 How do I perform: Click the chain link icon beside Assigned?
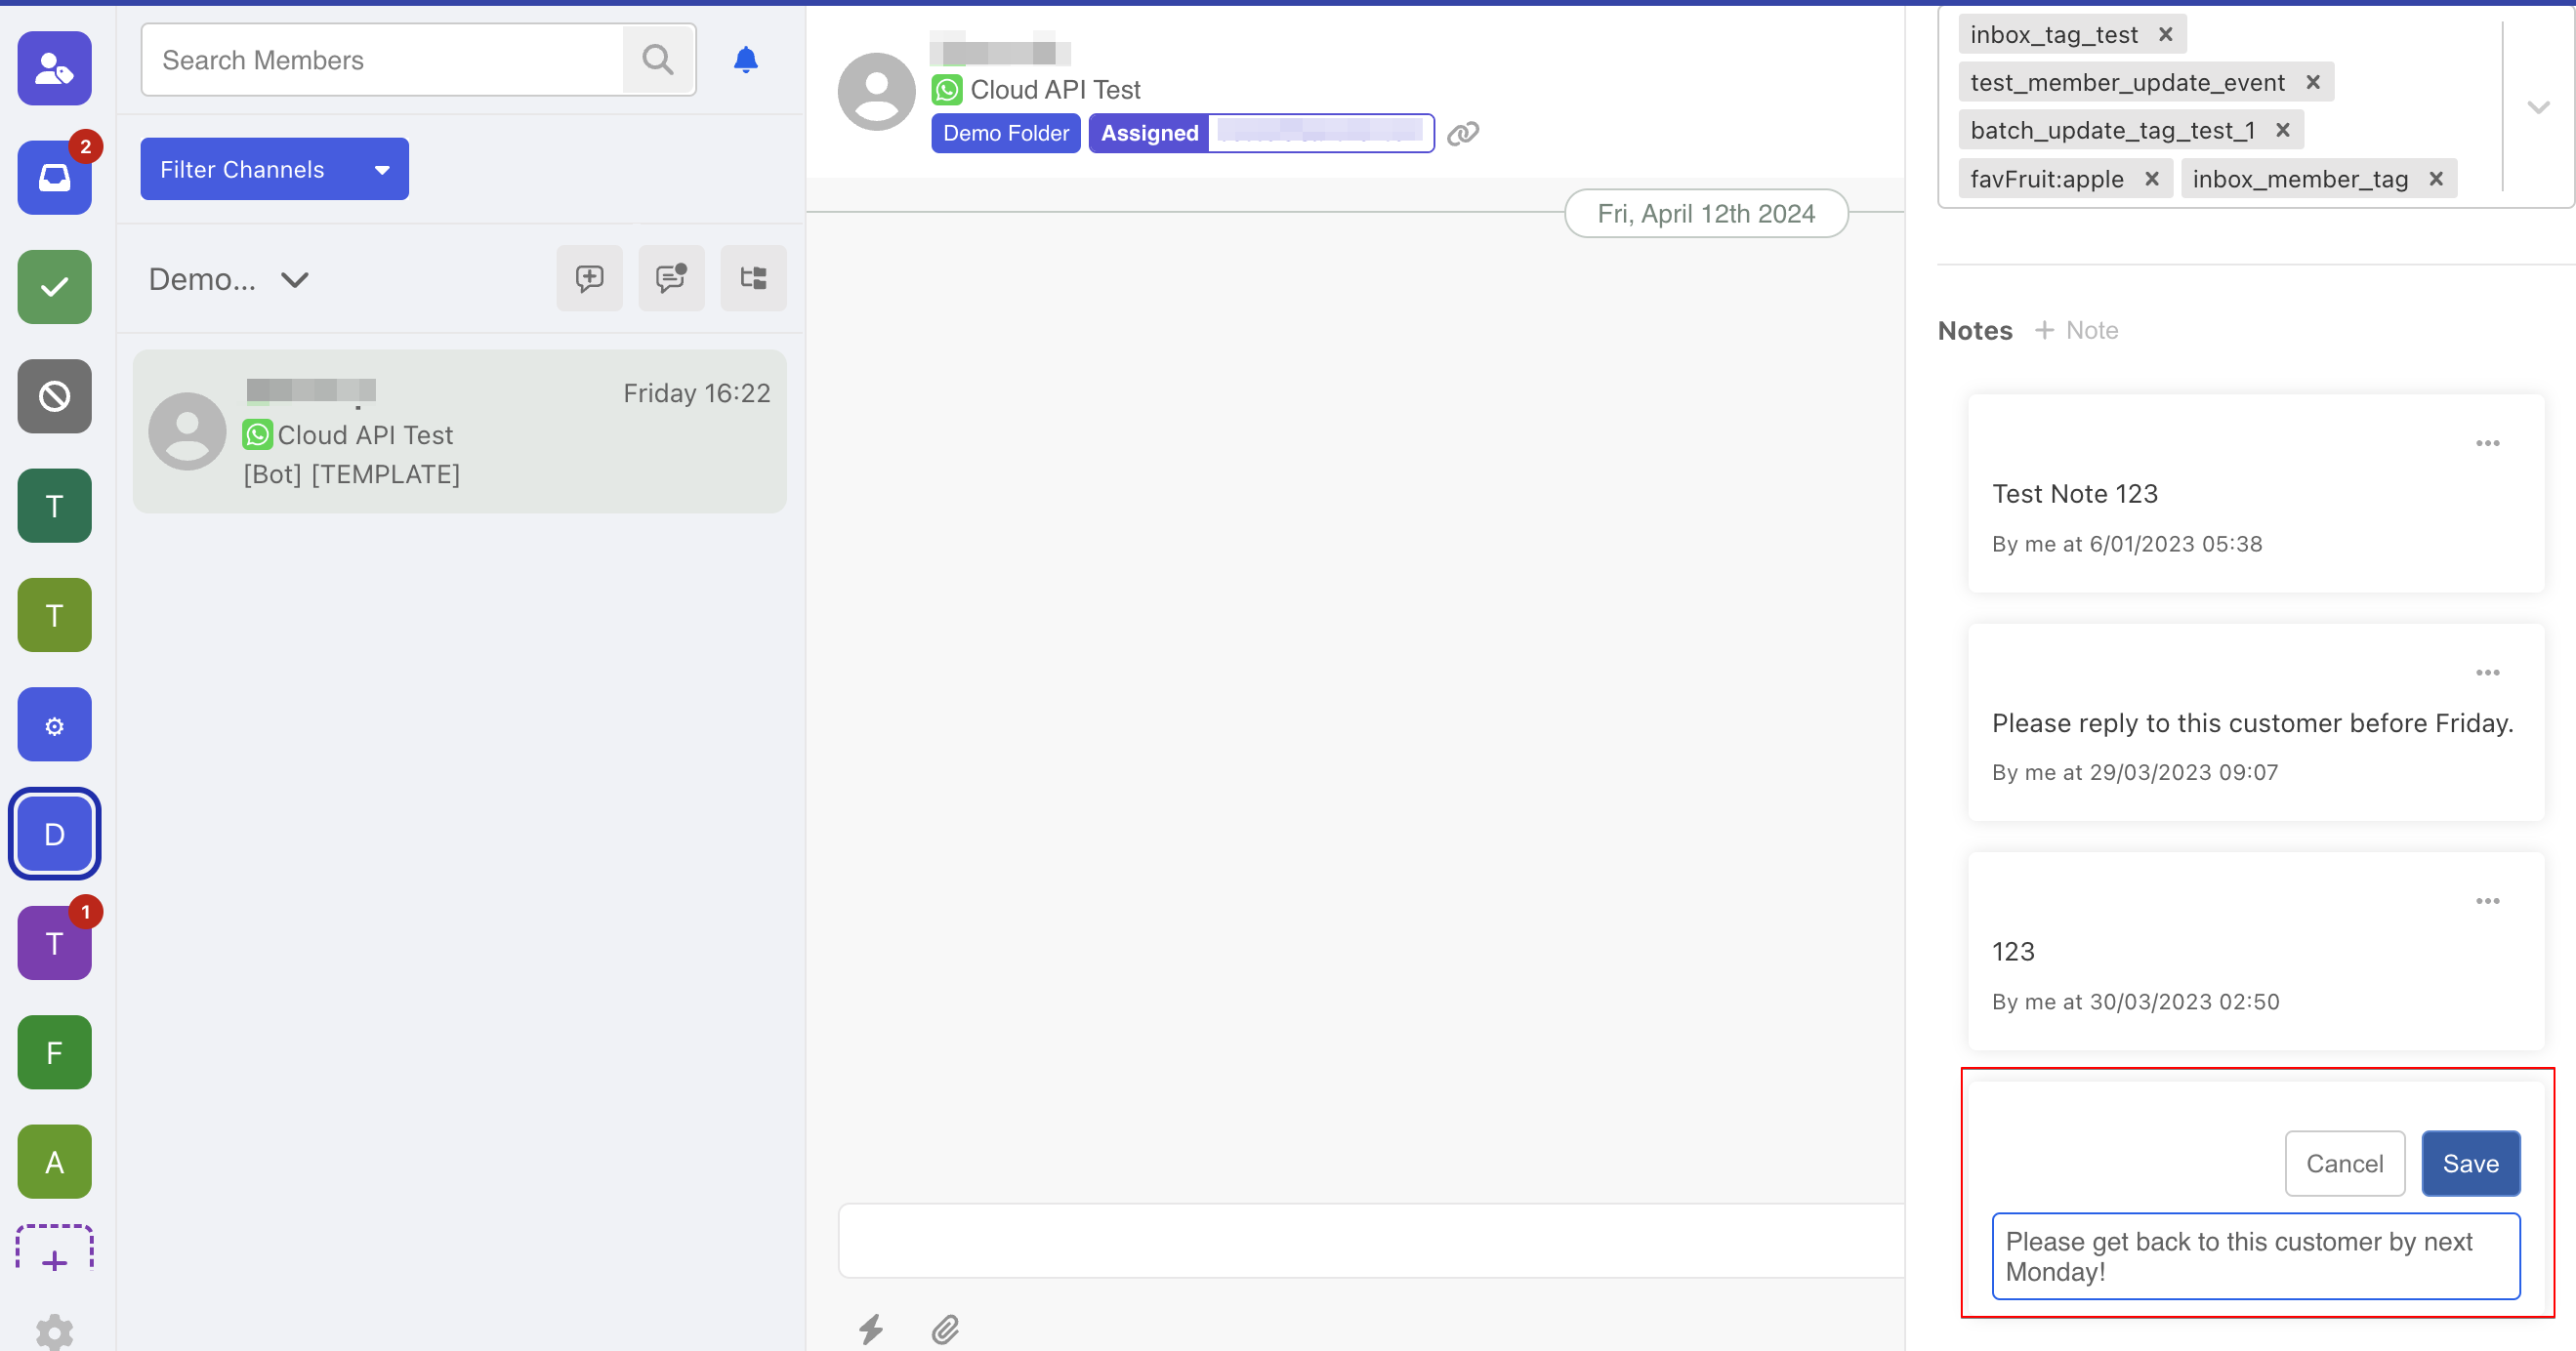(1462, 133)
